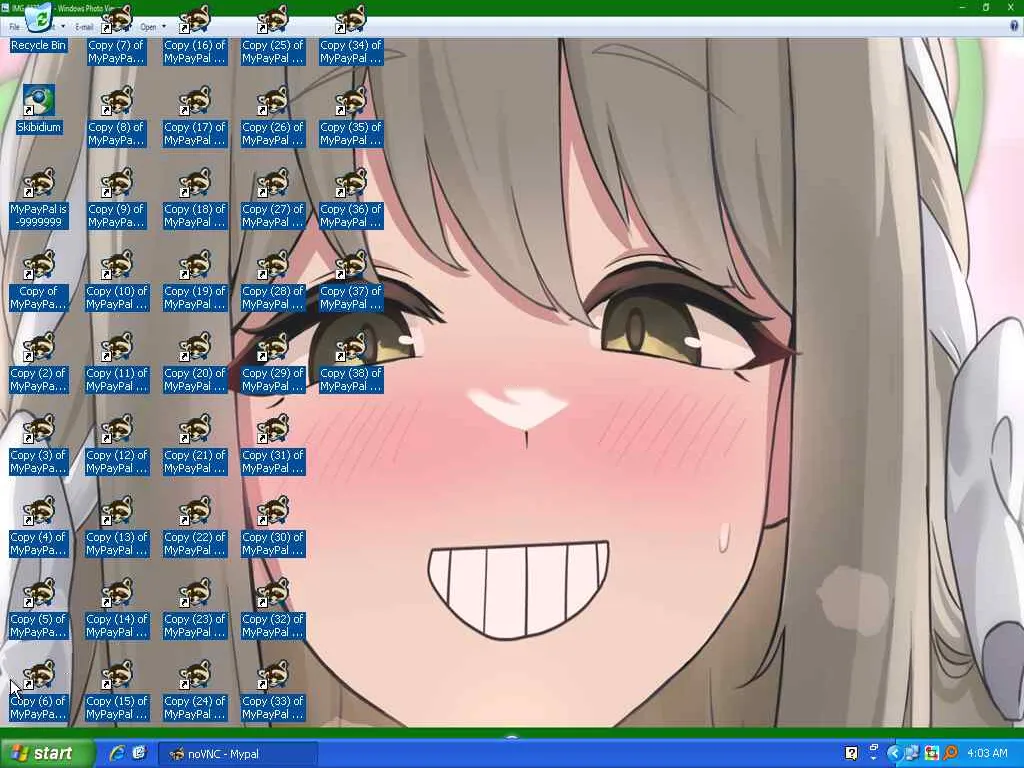The width and height of the screenshot is (1024, 768).
Task: Select the 'MyPayPal is -9999999' shortcut
Action: (39, 199)
